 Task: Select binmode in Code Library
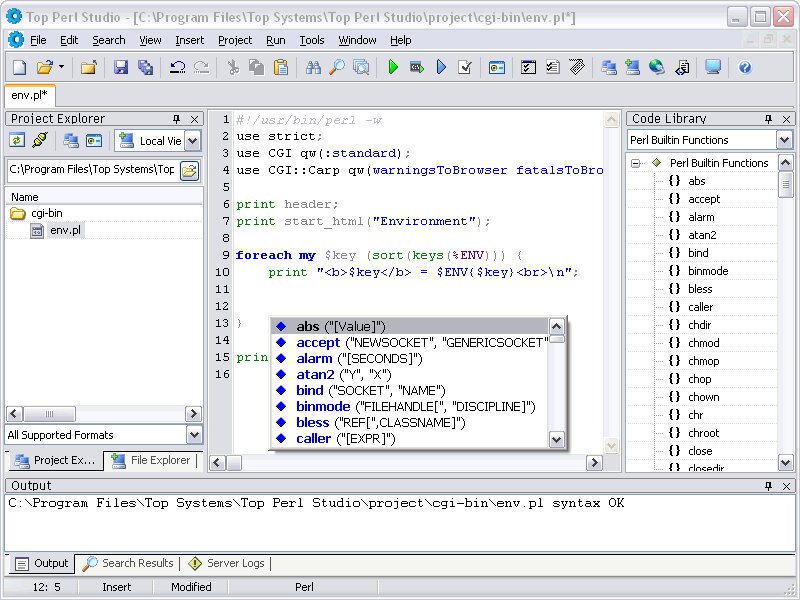click(708, 271)
